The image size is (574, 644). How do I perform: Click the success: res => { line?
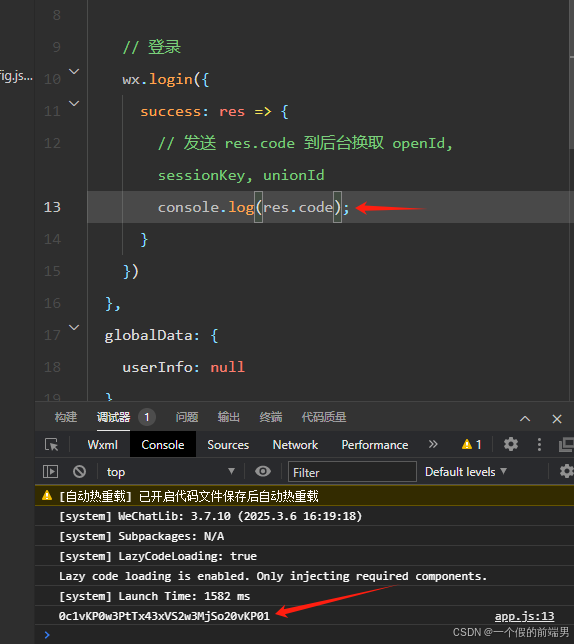coord(214,111)
